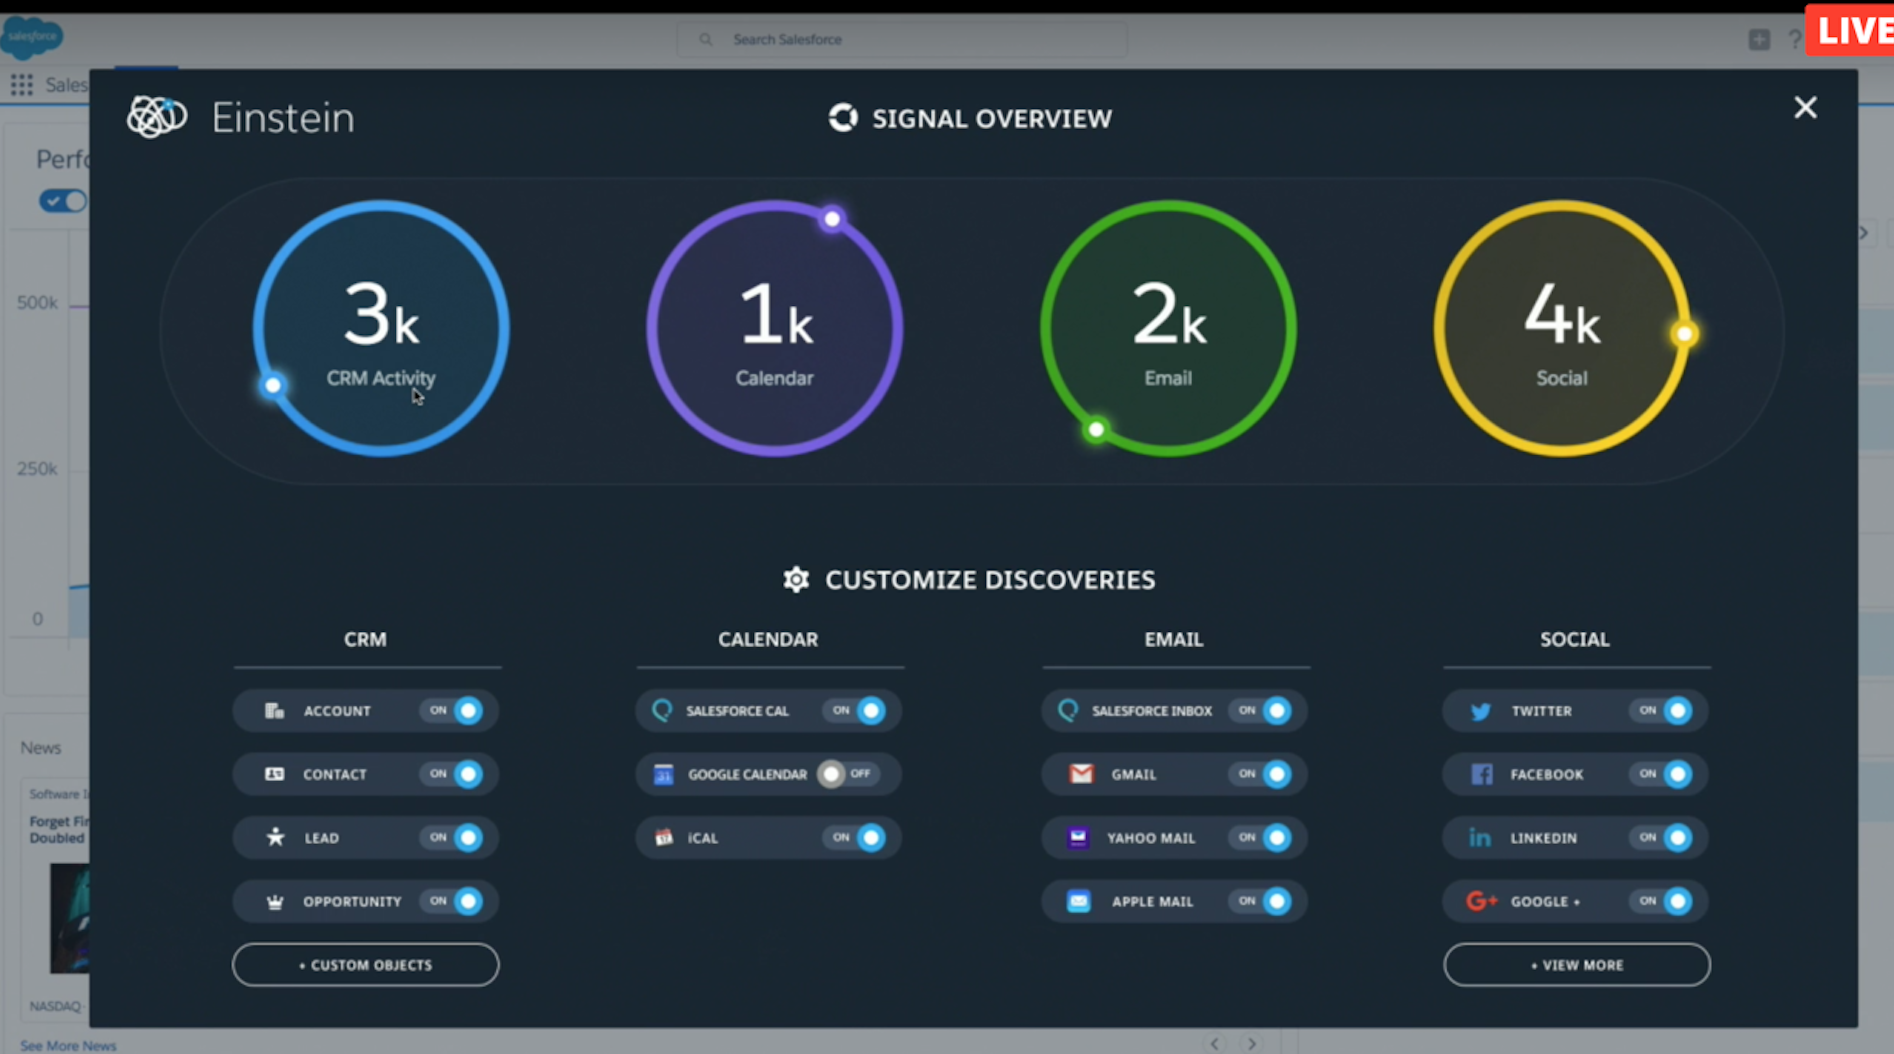Click the green Email ring handle
The image size is (1894, 1054).
1096,430
